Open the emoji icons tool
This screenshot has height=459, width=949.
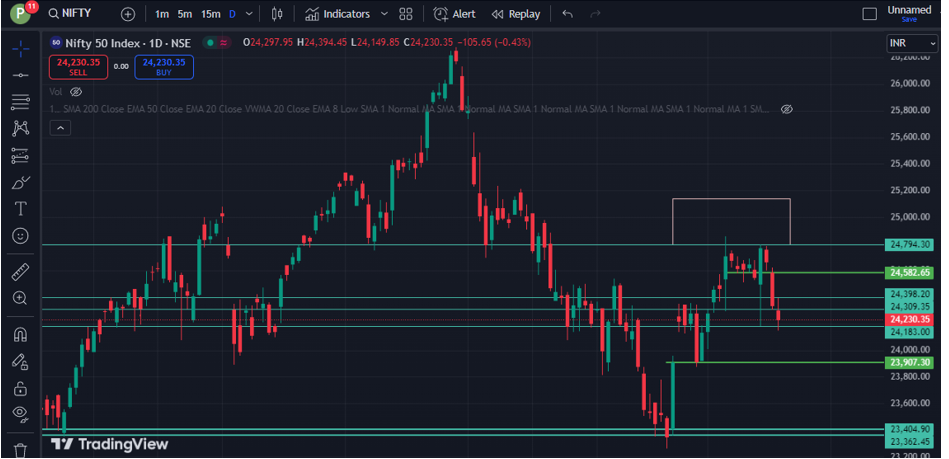21,236
